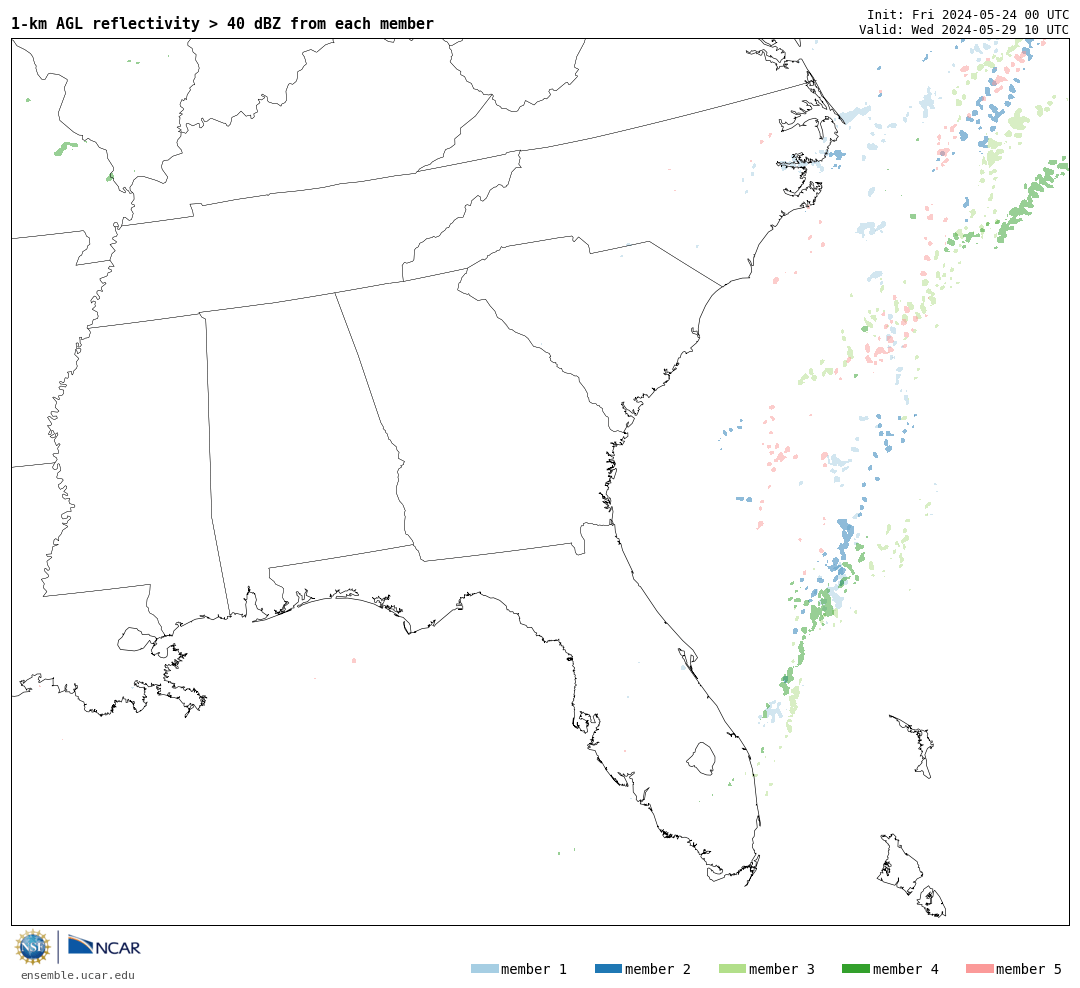Image resolution: width=1080 pixels, height=988 pixels.
Task: Click the Init: Fri 2024-05-24 00 UTC text
Action: [x=968, y=14]
